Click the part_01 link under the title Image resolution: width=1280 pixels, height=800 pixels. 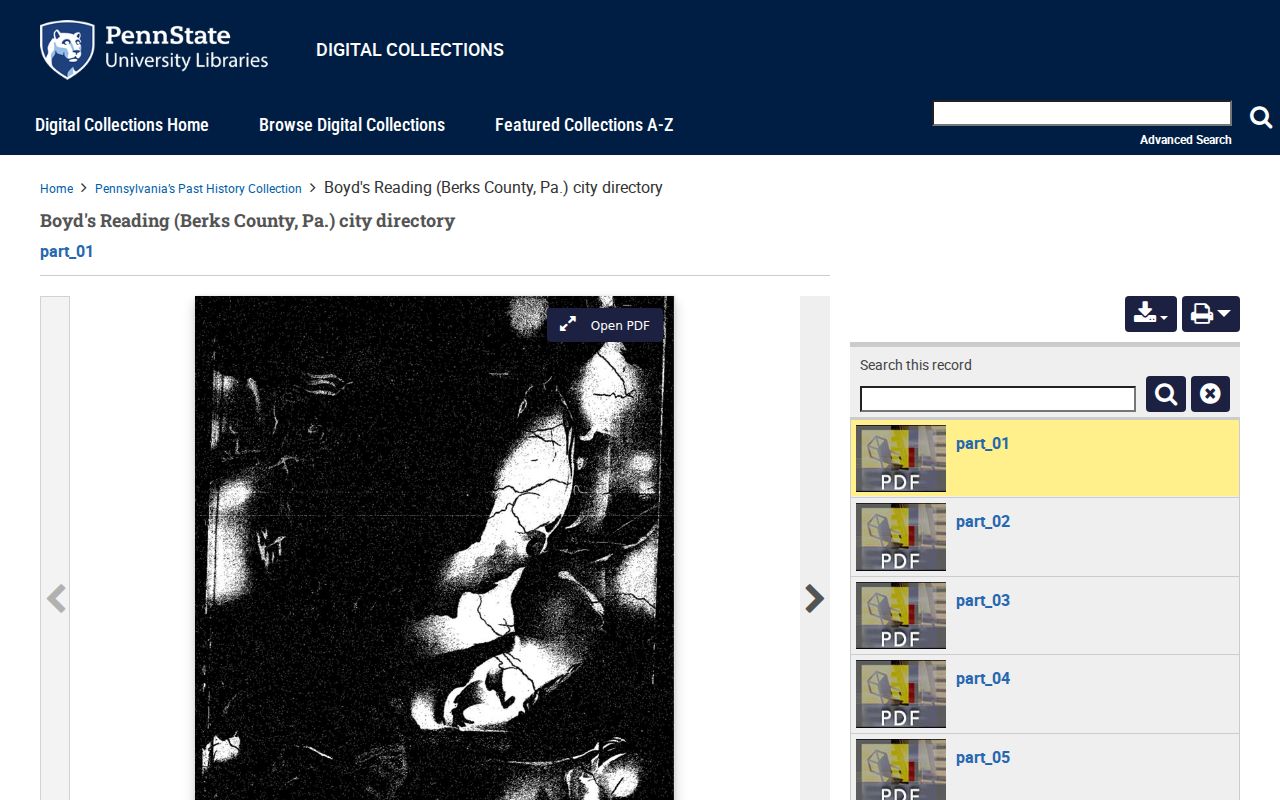[x=67, y=251]
